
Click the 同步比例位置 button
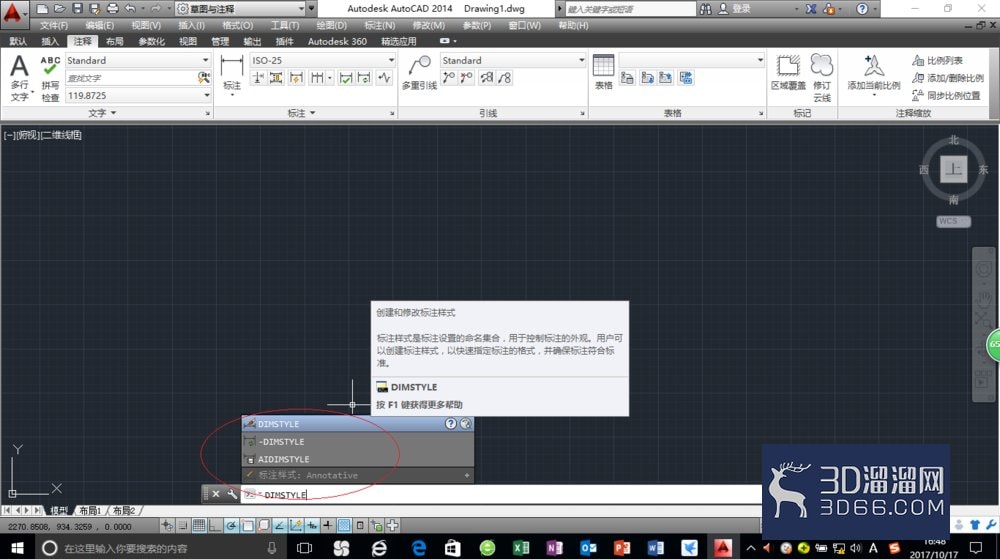coord(946,96)
